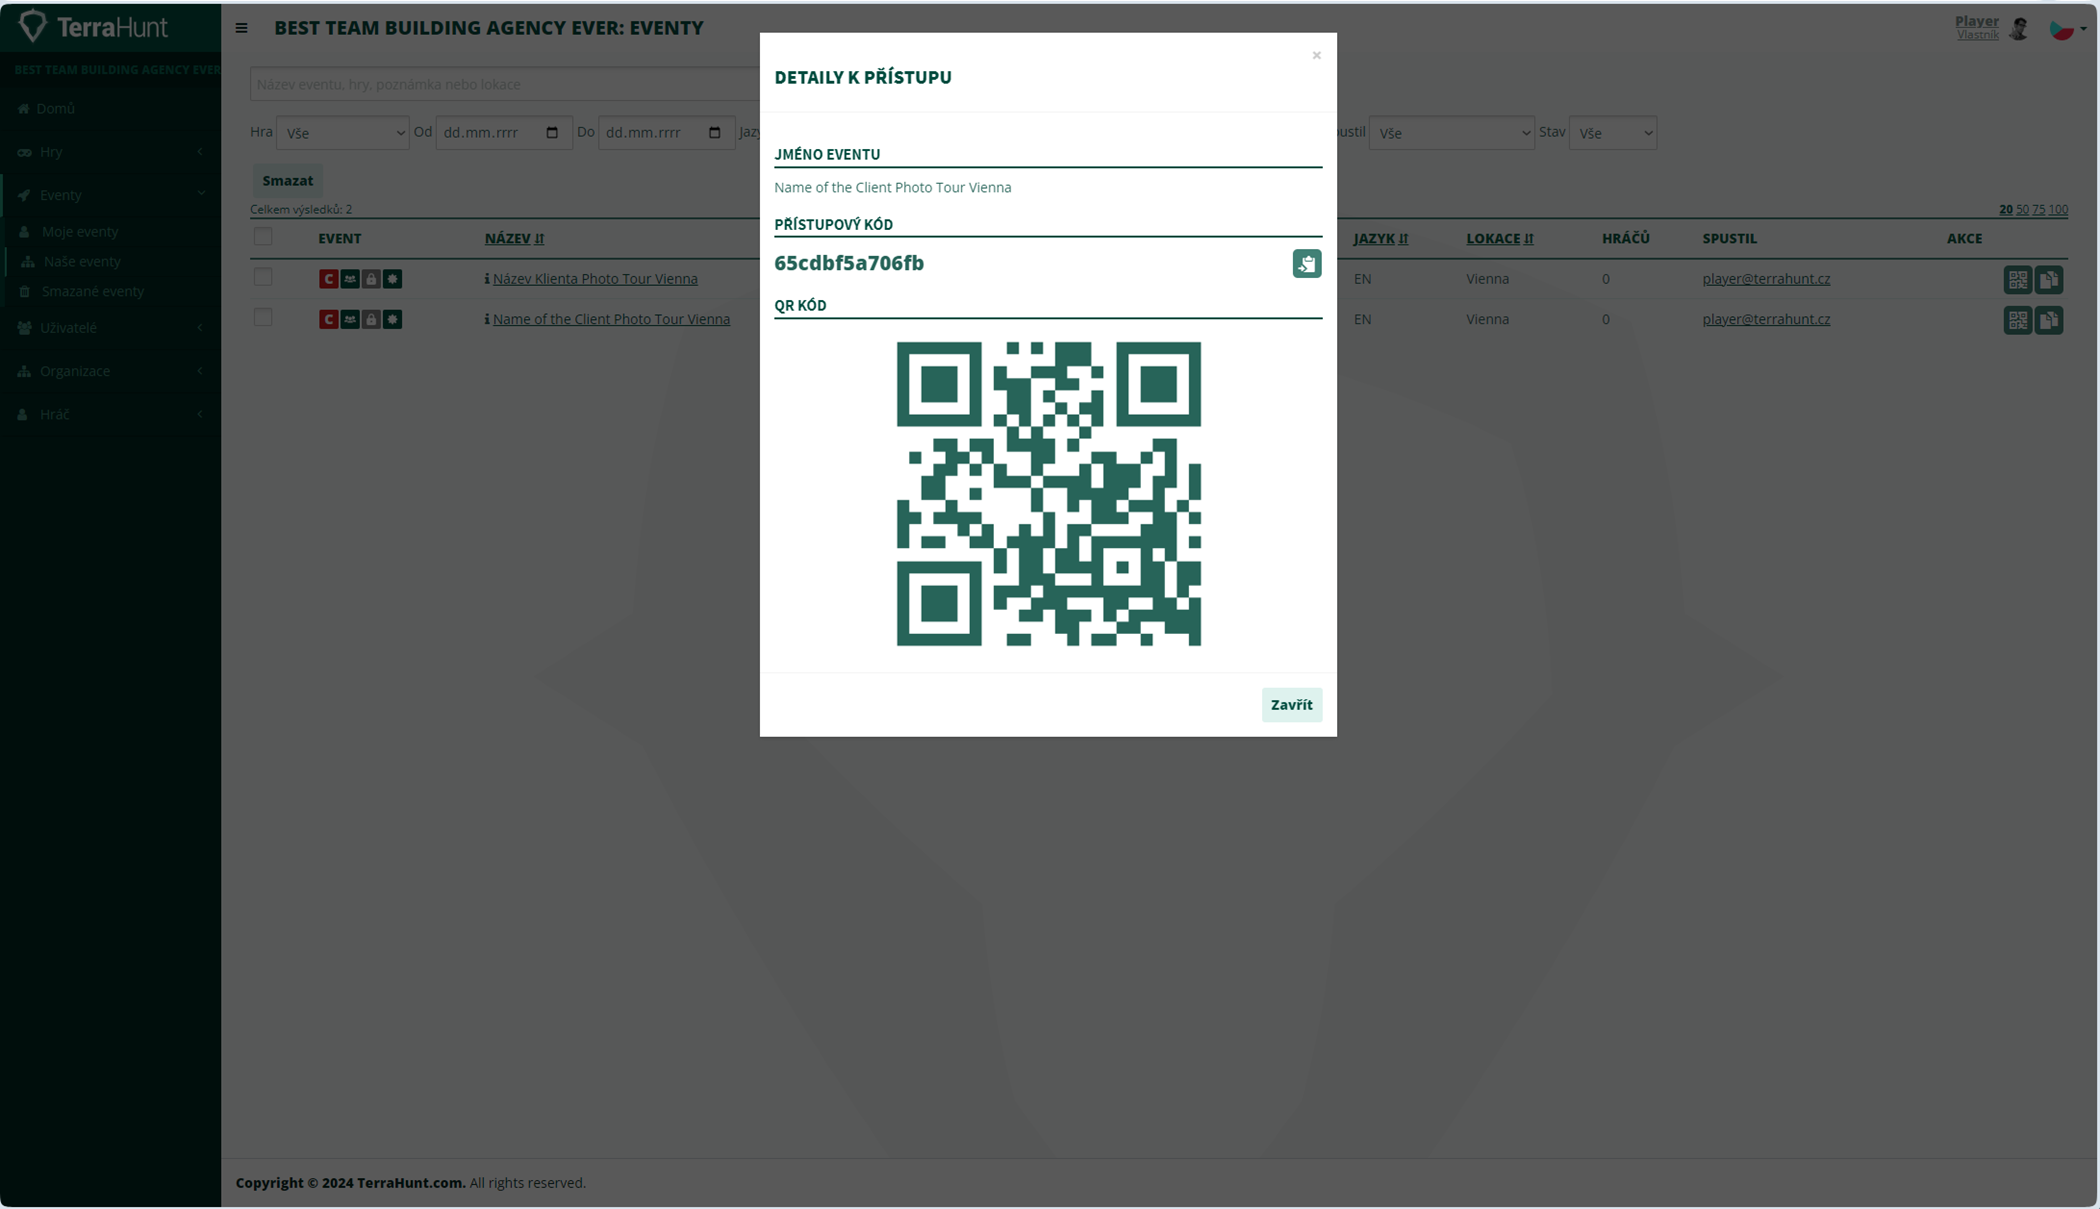The width and height of the screenshot is (2100, 1209).
Task: Click the TerraHunt logo
Action: click(x=93, y=27)
